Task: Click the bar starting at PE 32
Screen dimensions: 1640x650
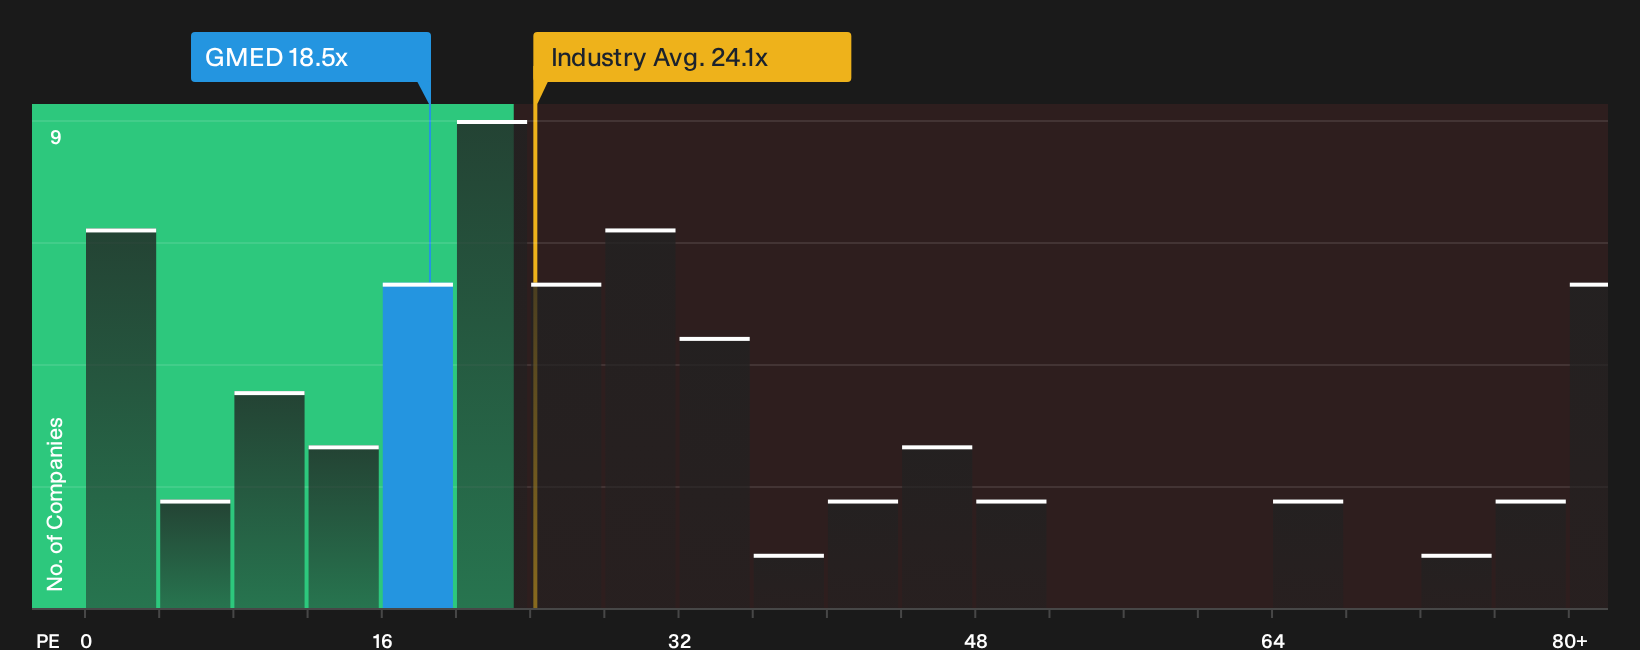Action: click(x=715, y=473)
